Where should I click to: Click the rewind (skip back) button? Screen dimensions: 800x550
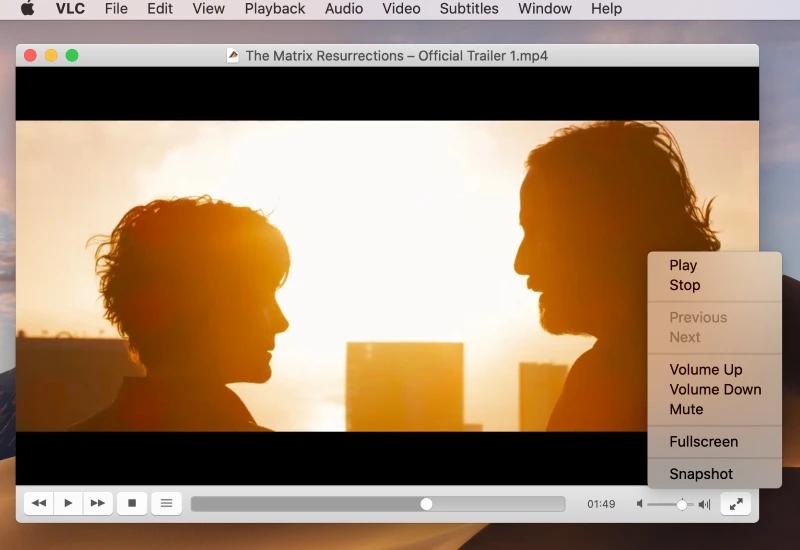point(39,504)
